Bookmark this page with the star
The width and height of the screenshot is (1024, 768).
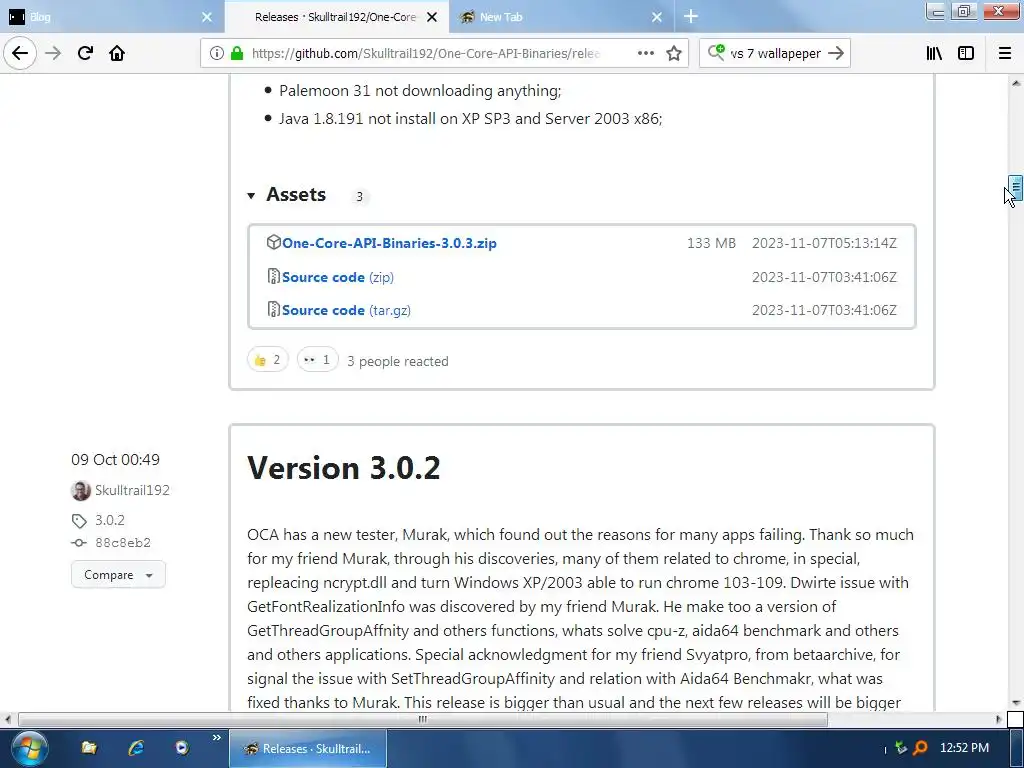tap(674, 54)
